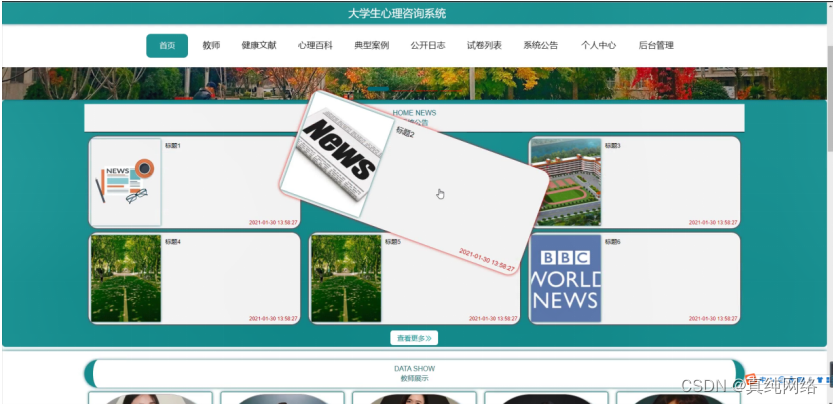Click the 大学生心理咨询系统 site title
The image size is (833, 404).
[x=397, y=14]
